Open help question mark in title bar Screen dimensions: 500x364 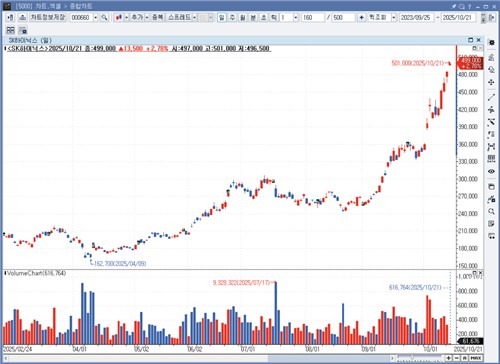coord(470,6)
